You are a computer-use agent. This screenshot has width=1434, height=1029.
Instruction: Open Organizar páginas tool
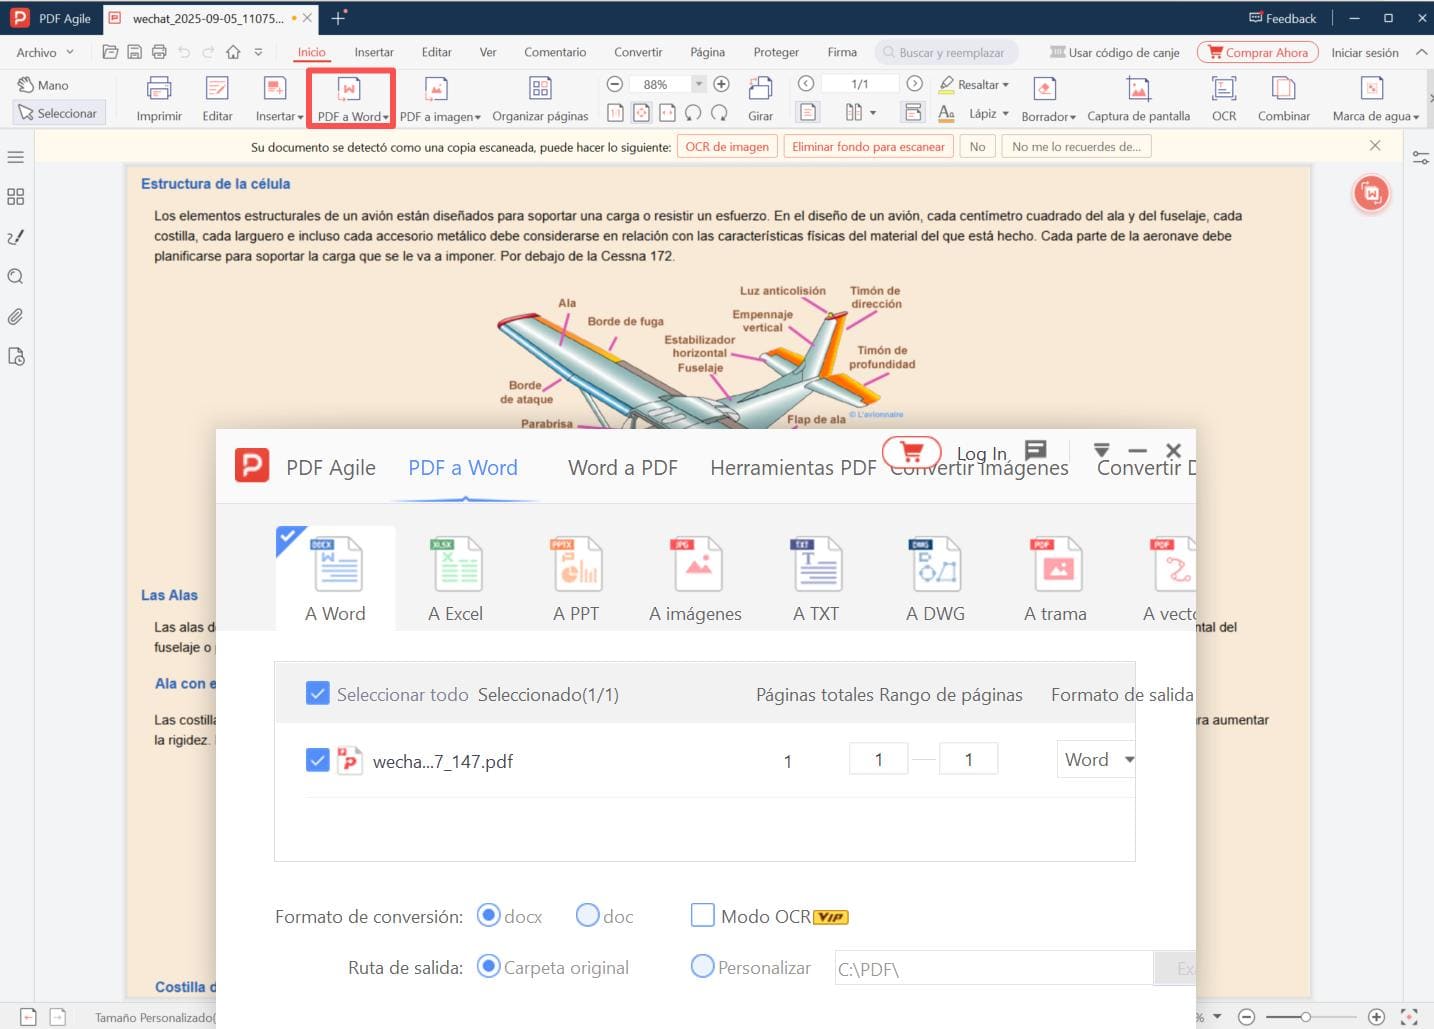pyautogui.click(x=540, y=90)
